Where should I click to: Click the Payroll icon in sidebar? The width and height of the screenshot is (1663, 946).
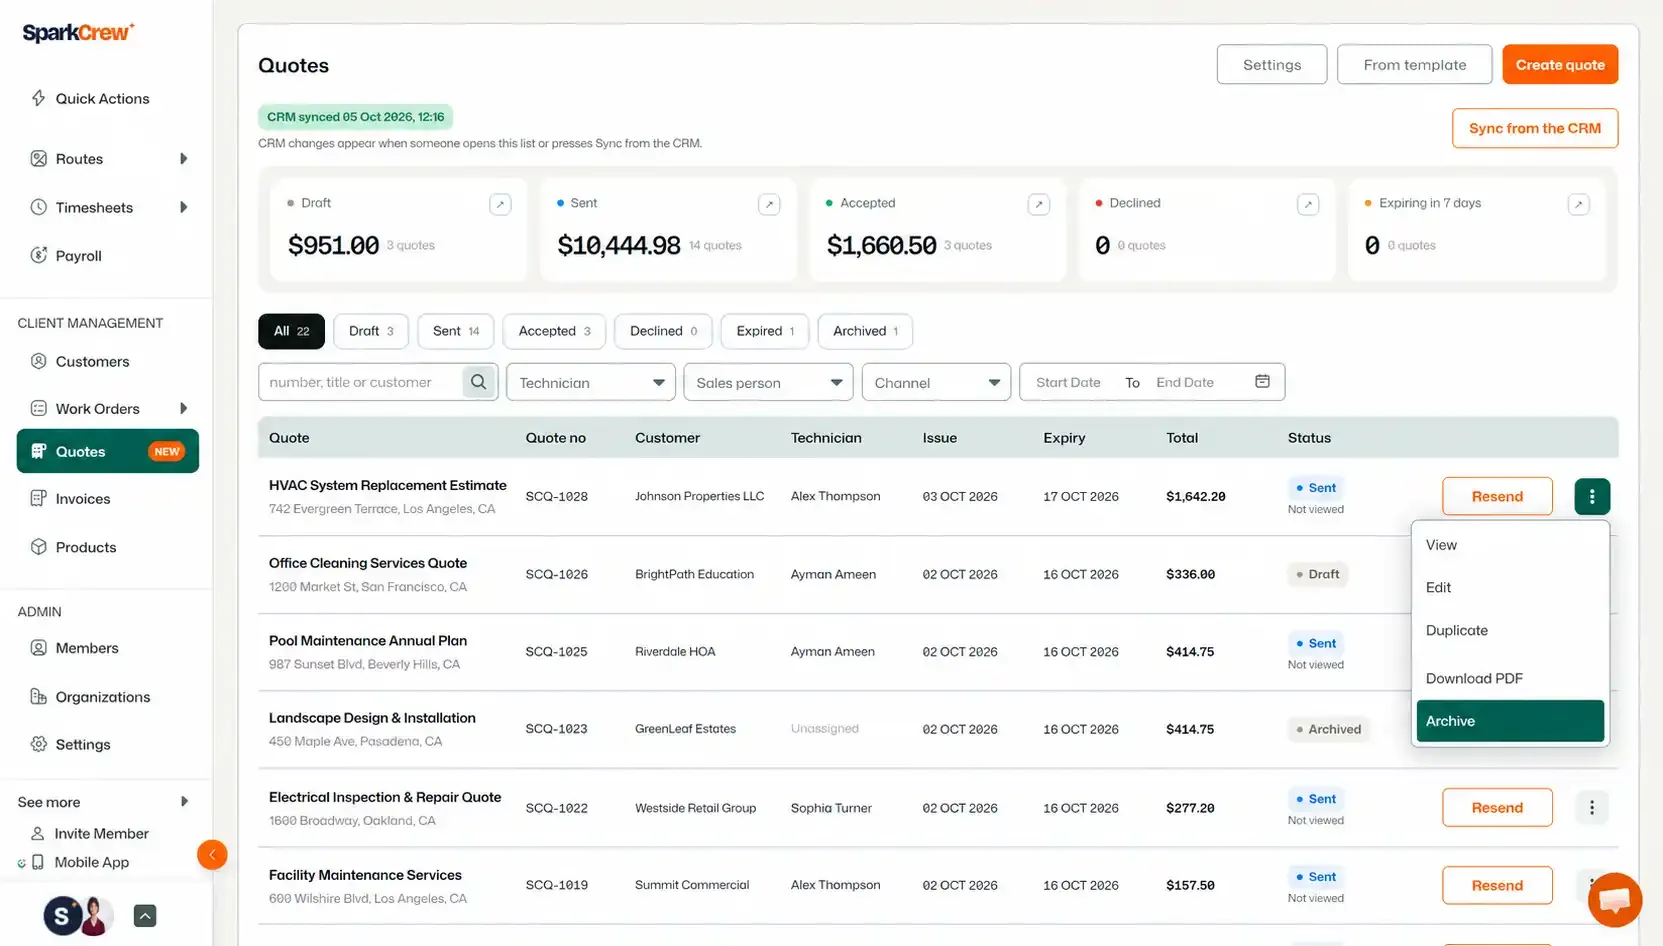[x=38, y=255]
